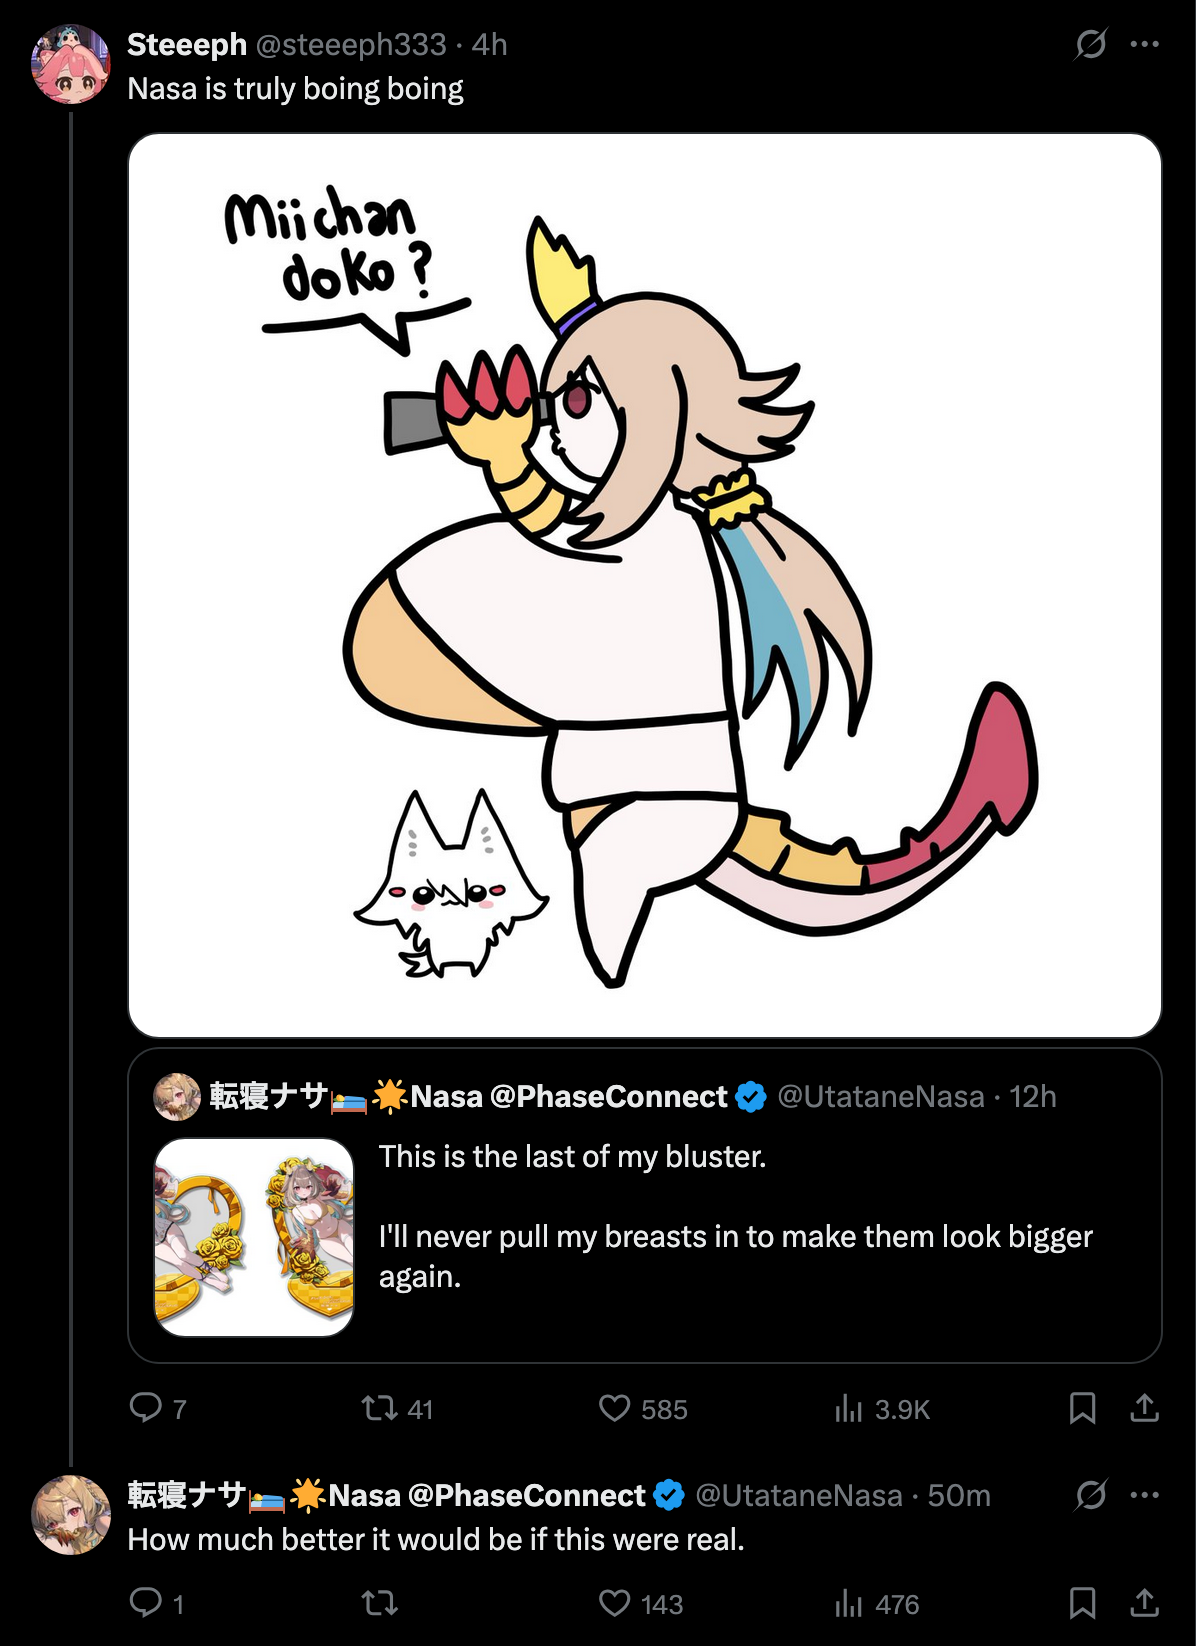Open more options on Steeeph's tweet
This screenshot has width=1196, height=1646.
1144,44
